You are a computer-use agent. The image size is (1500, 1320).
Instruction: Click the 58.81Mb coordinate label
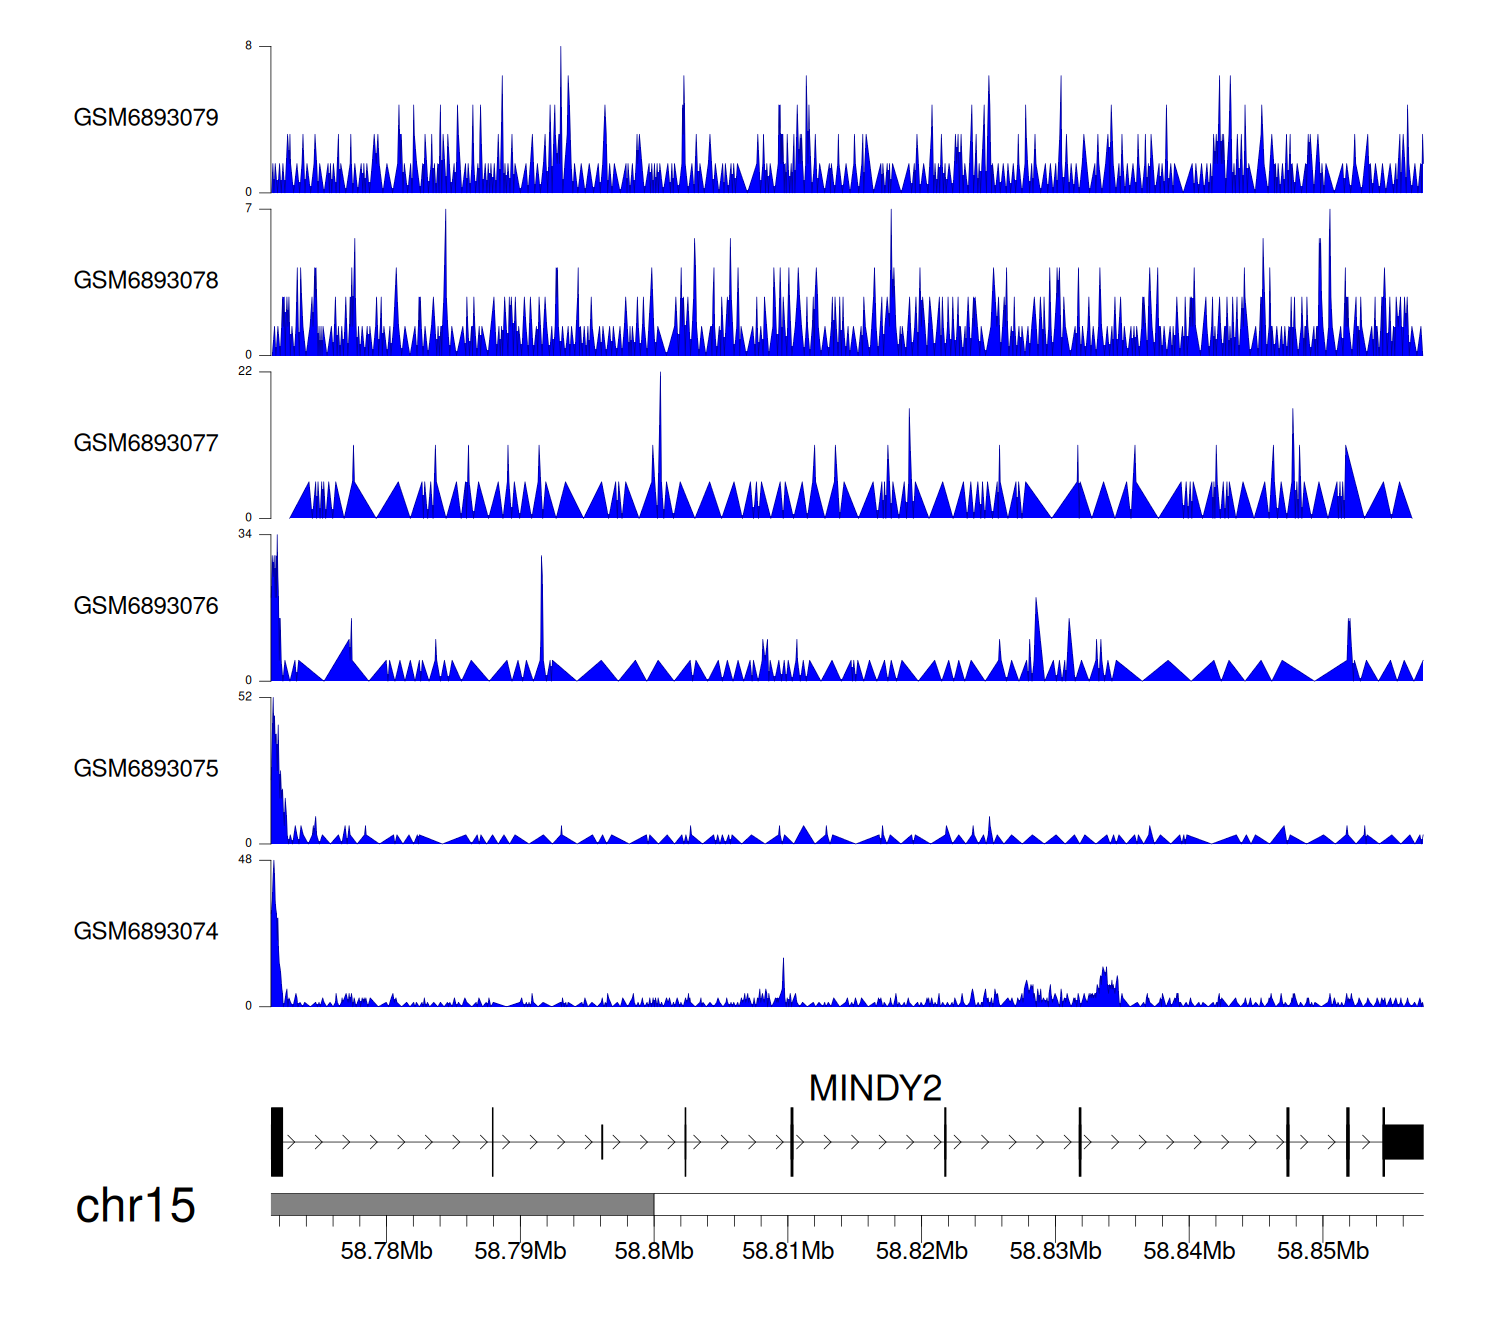[788, 1252]
